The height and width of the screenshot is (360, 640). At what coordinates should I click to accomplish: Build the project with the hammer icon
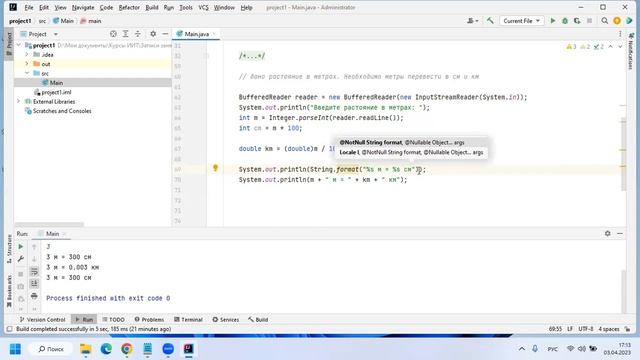point(490,20)
